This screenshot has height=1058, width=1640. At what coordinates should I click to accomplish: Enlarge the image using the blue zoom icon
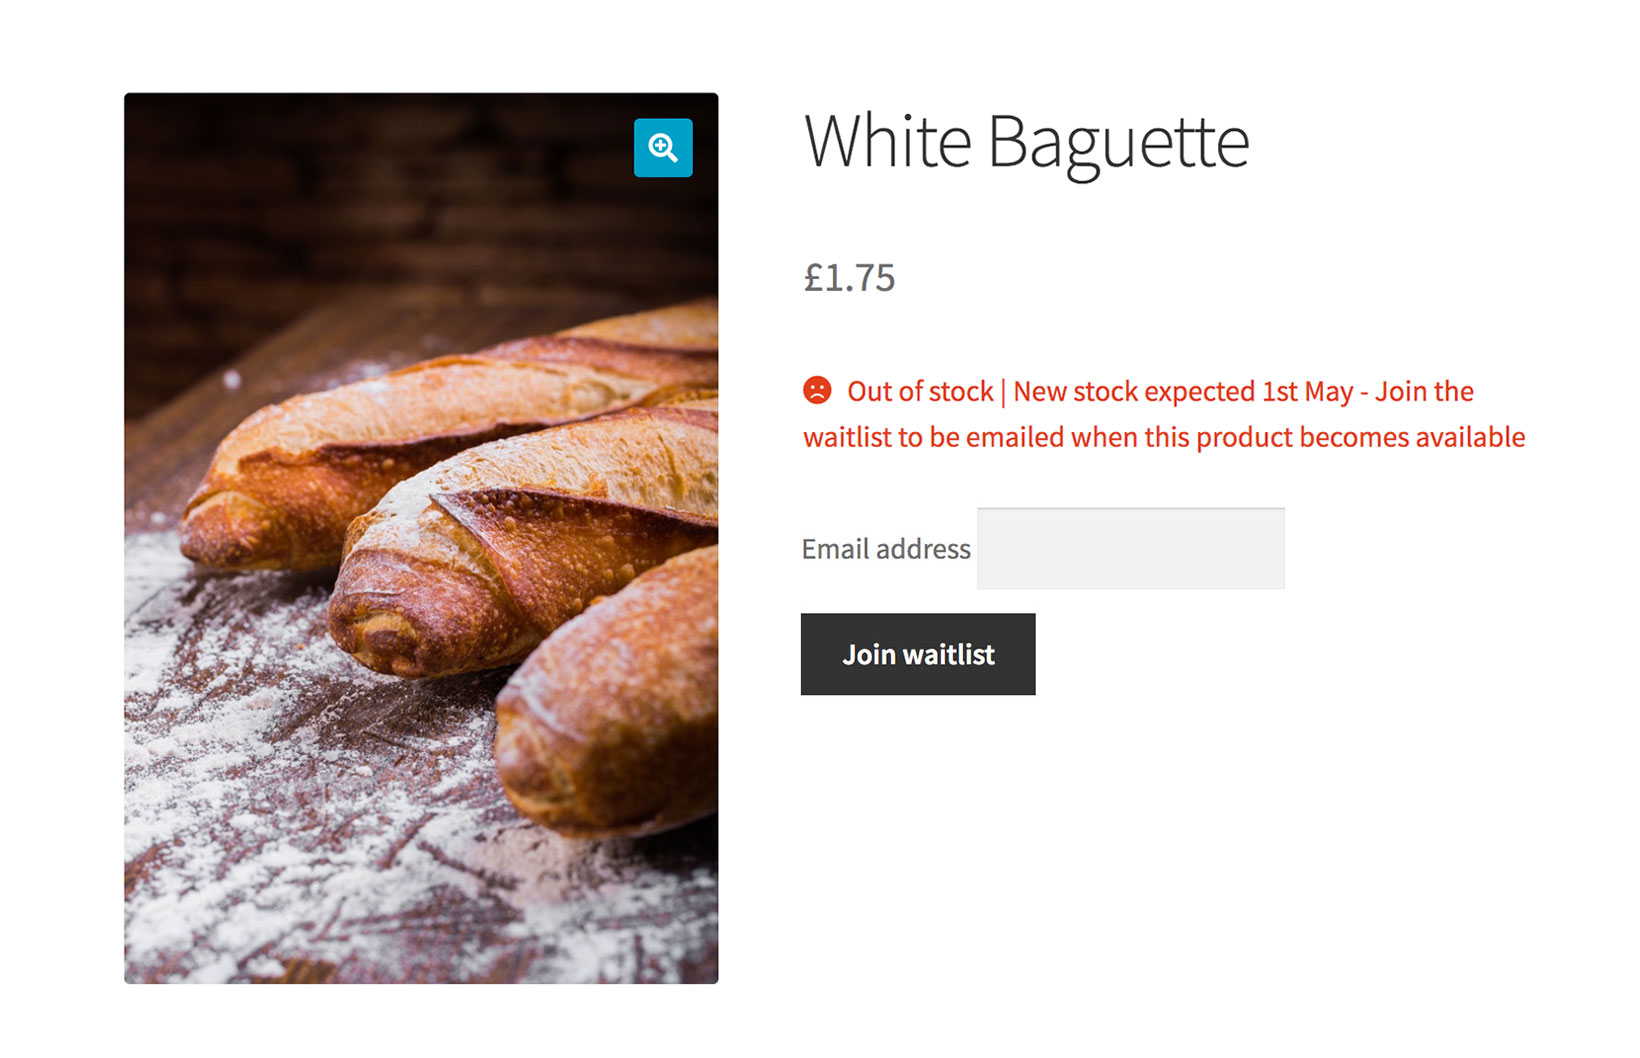pos(663,148)
